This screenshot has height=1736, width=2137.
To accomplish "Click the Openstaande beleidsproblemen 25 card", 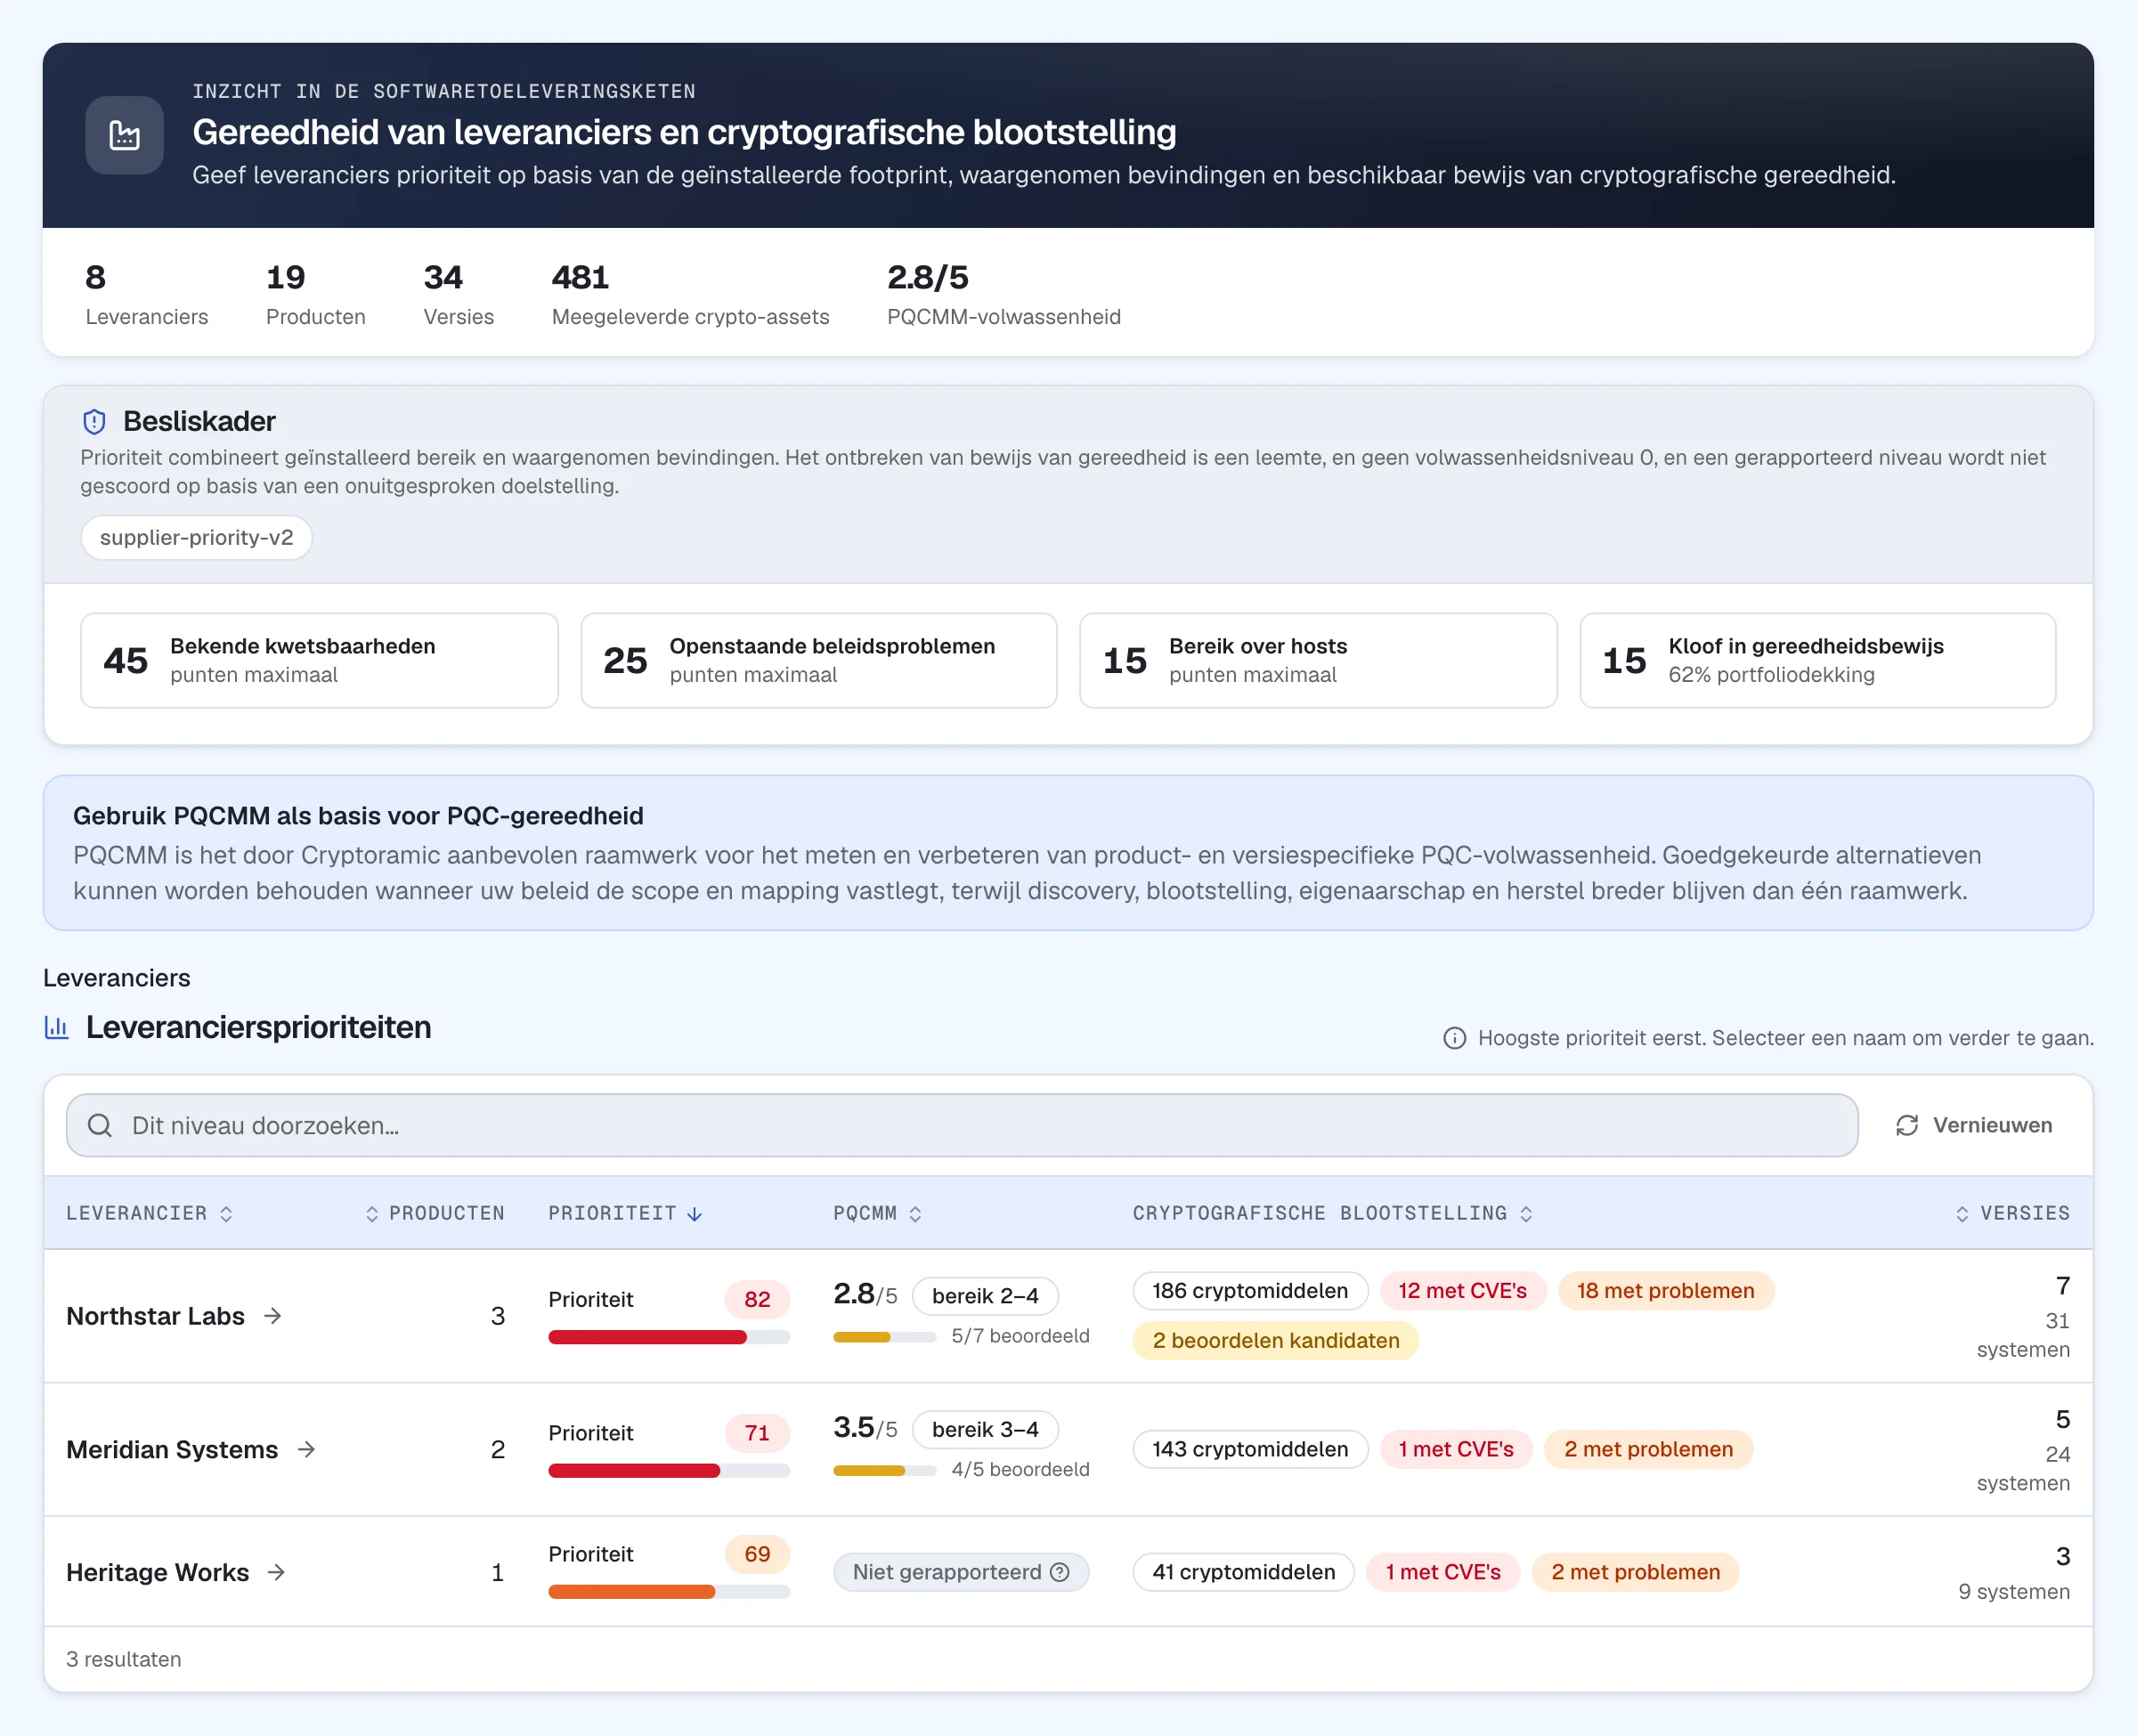I will coord(818,660).
